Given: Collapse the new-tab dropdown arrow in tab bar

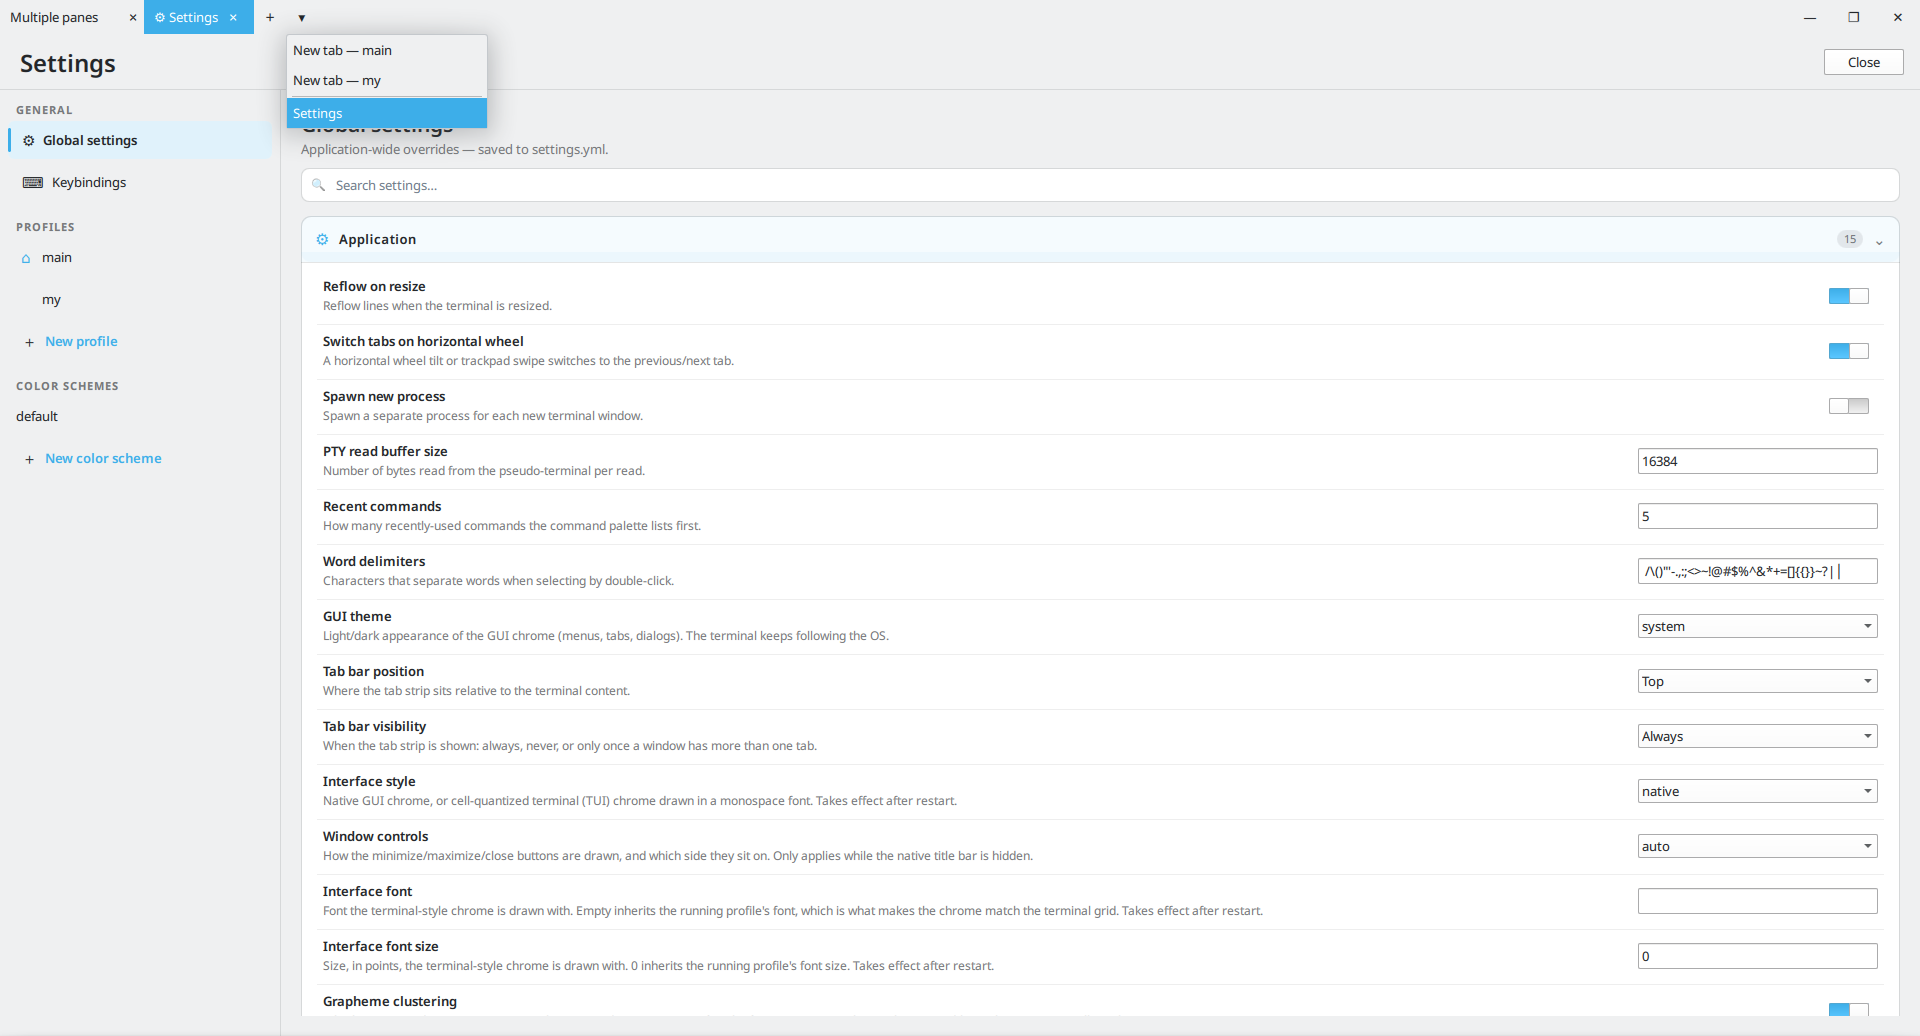Looking at the screenshot, I should pyautogui.click(x=302, y=18).
